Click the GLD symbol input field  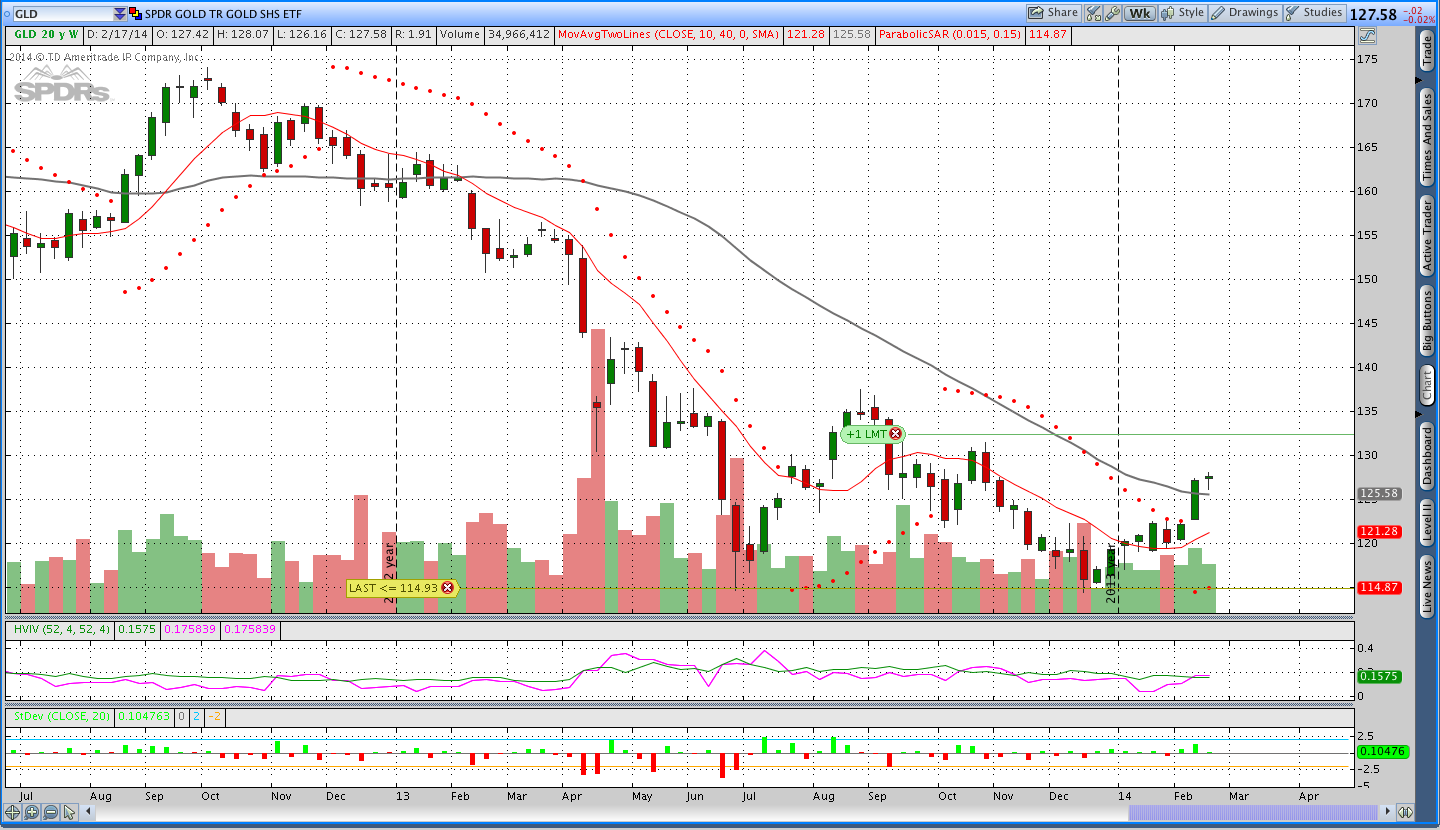click(63, 14)
